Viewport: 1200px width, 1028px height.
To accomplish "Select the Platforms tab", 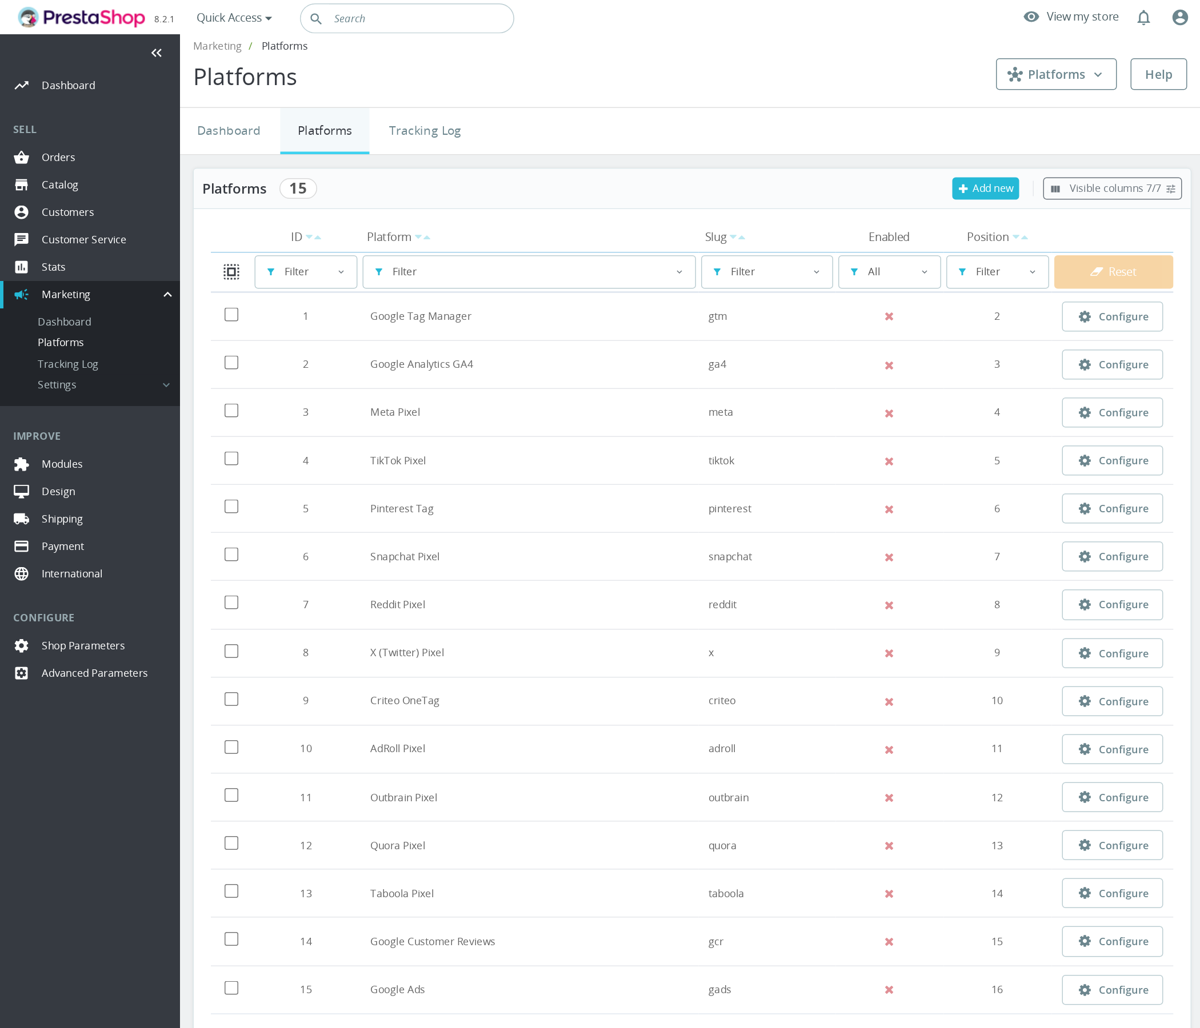I will pyautogui.click(x=325, y=131).
